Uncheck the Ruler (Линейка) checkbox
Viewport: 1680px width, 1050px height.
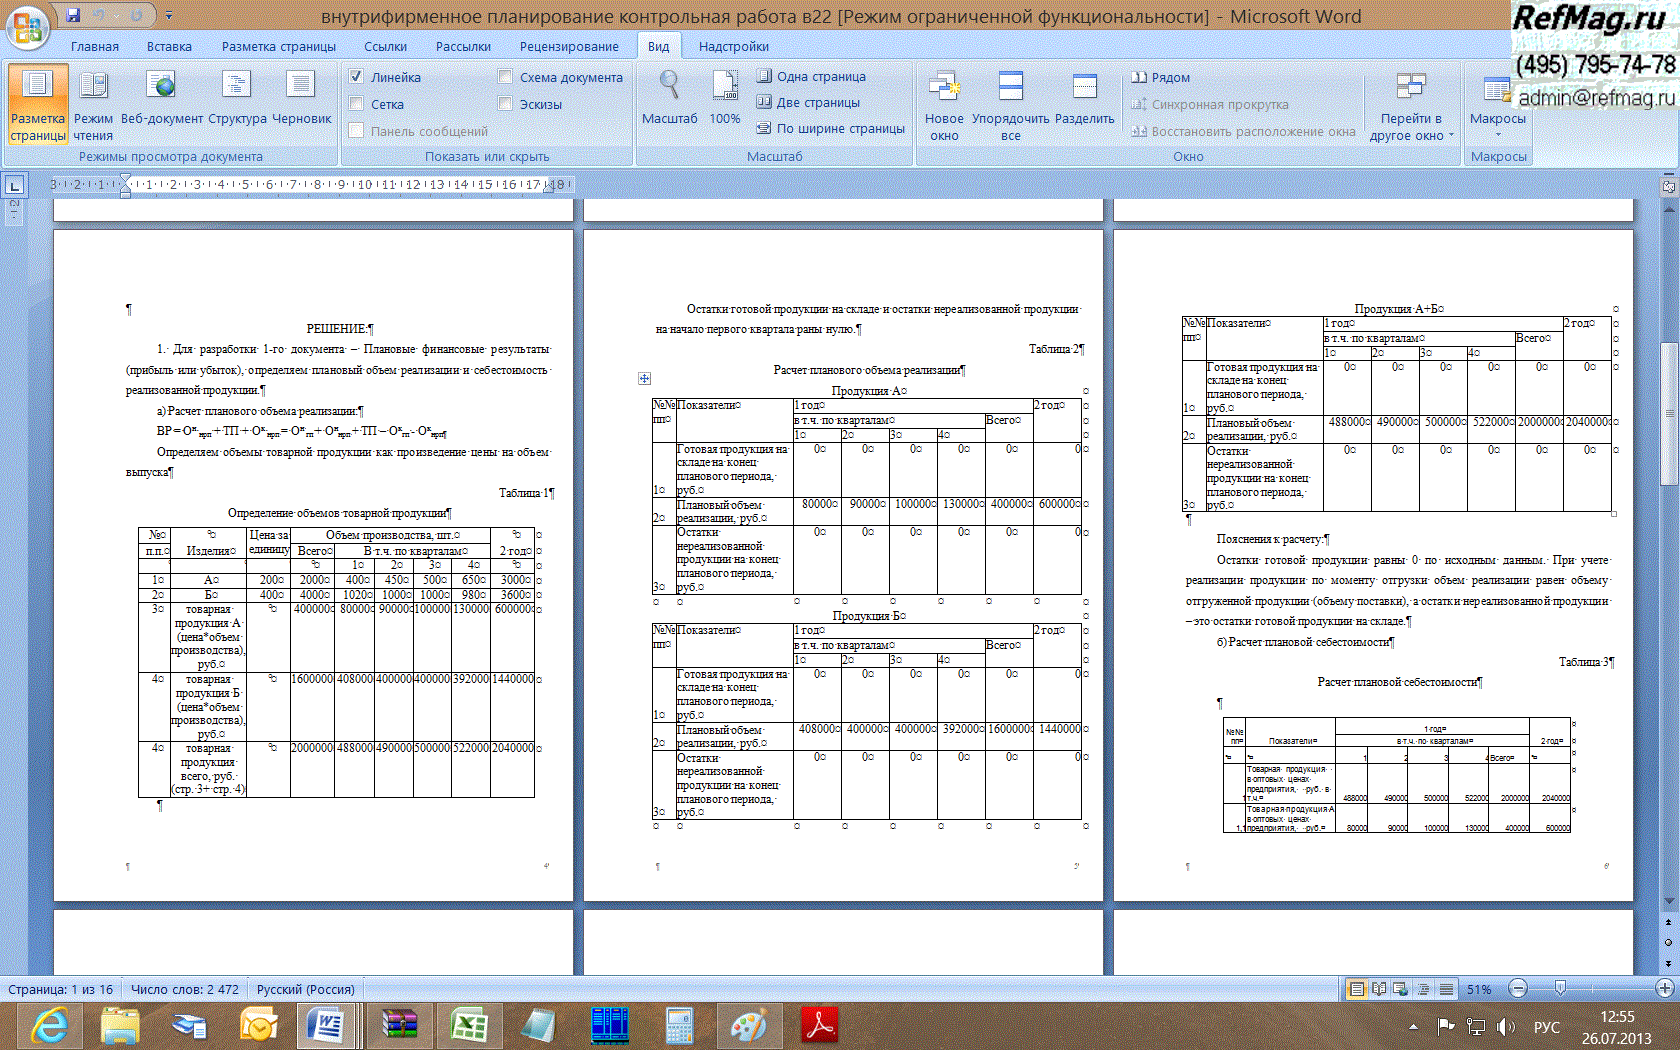pos(357,77)
